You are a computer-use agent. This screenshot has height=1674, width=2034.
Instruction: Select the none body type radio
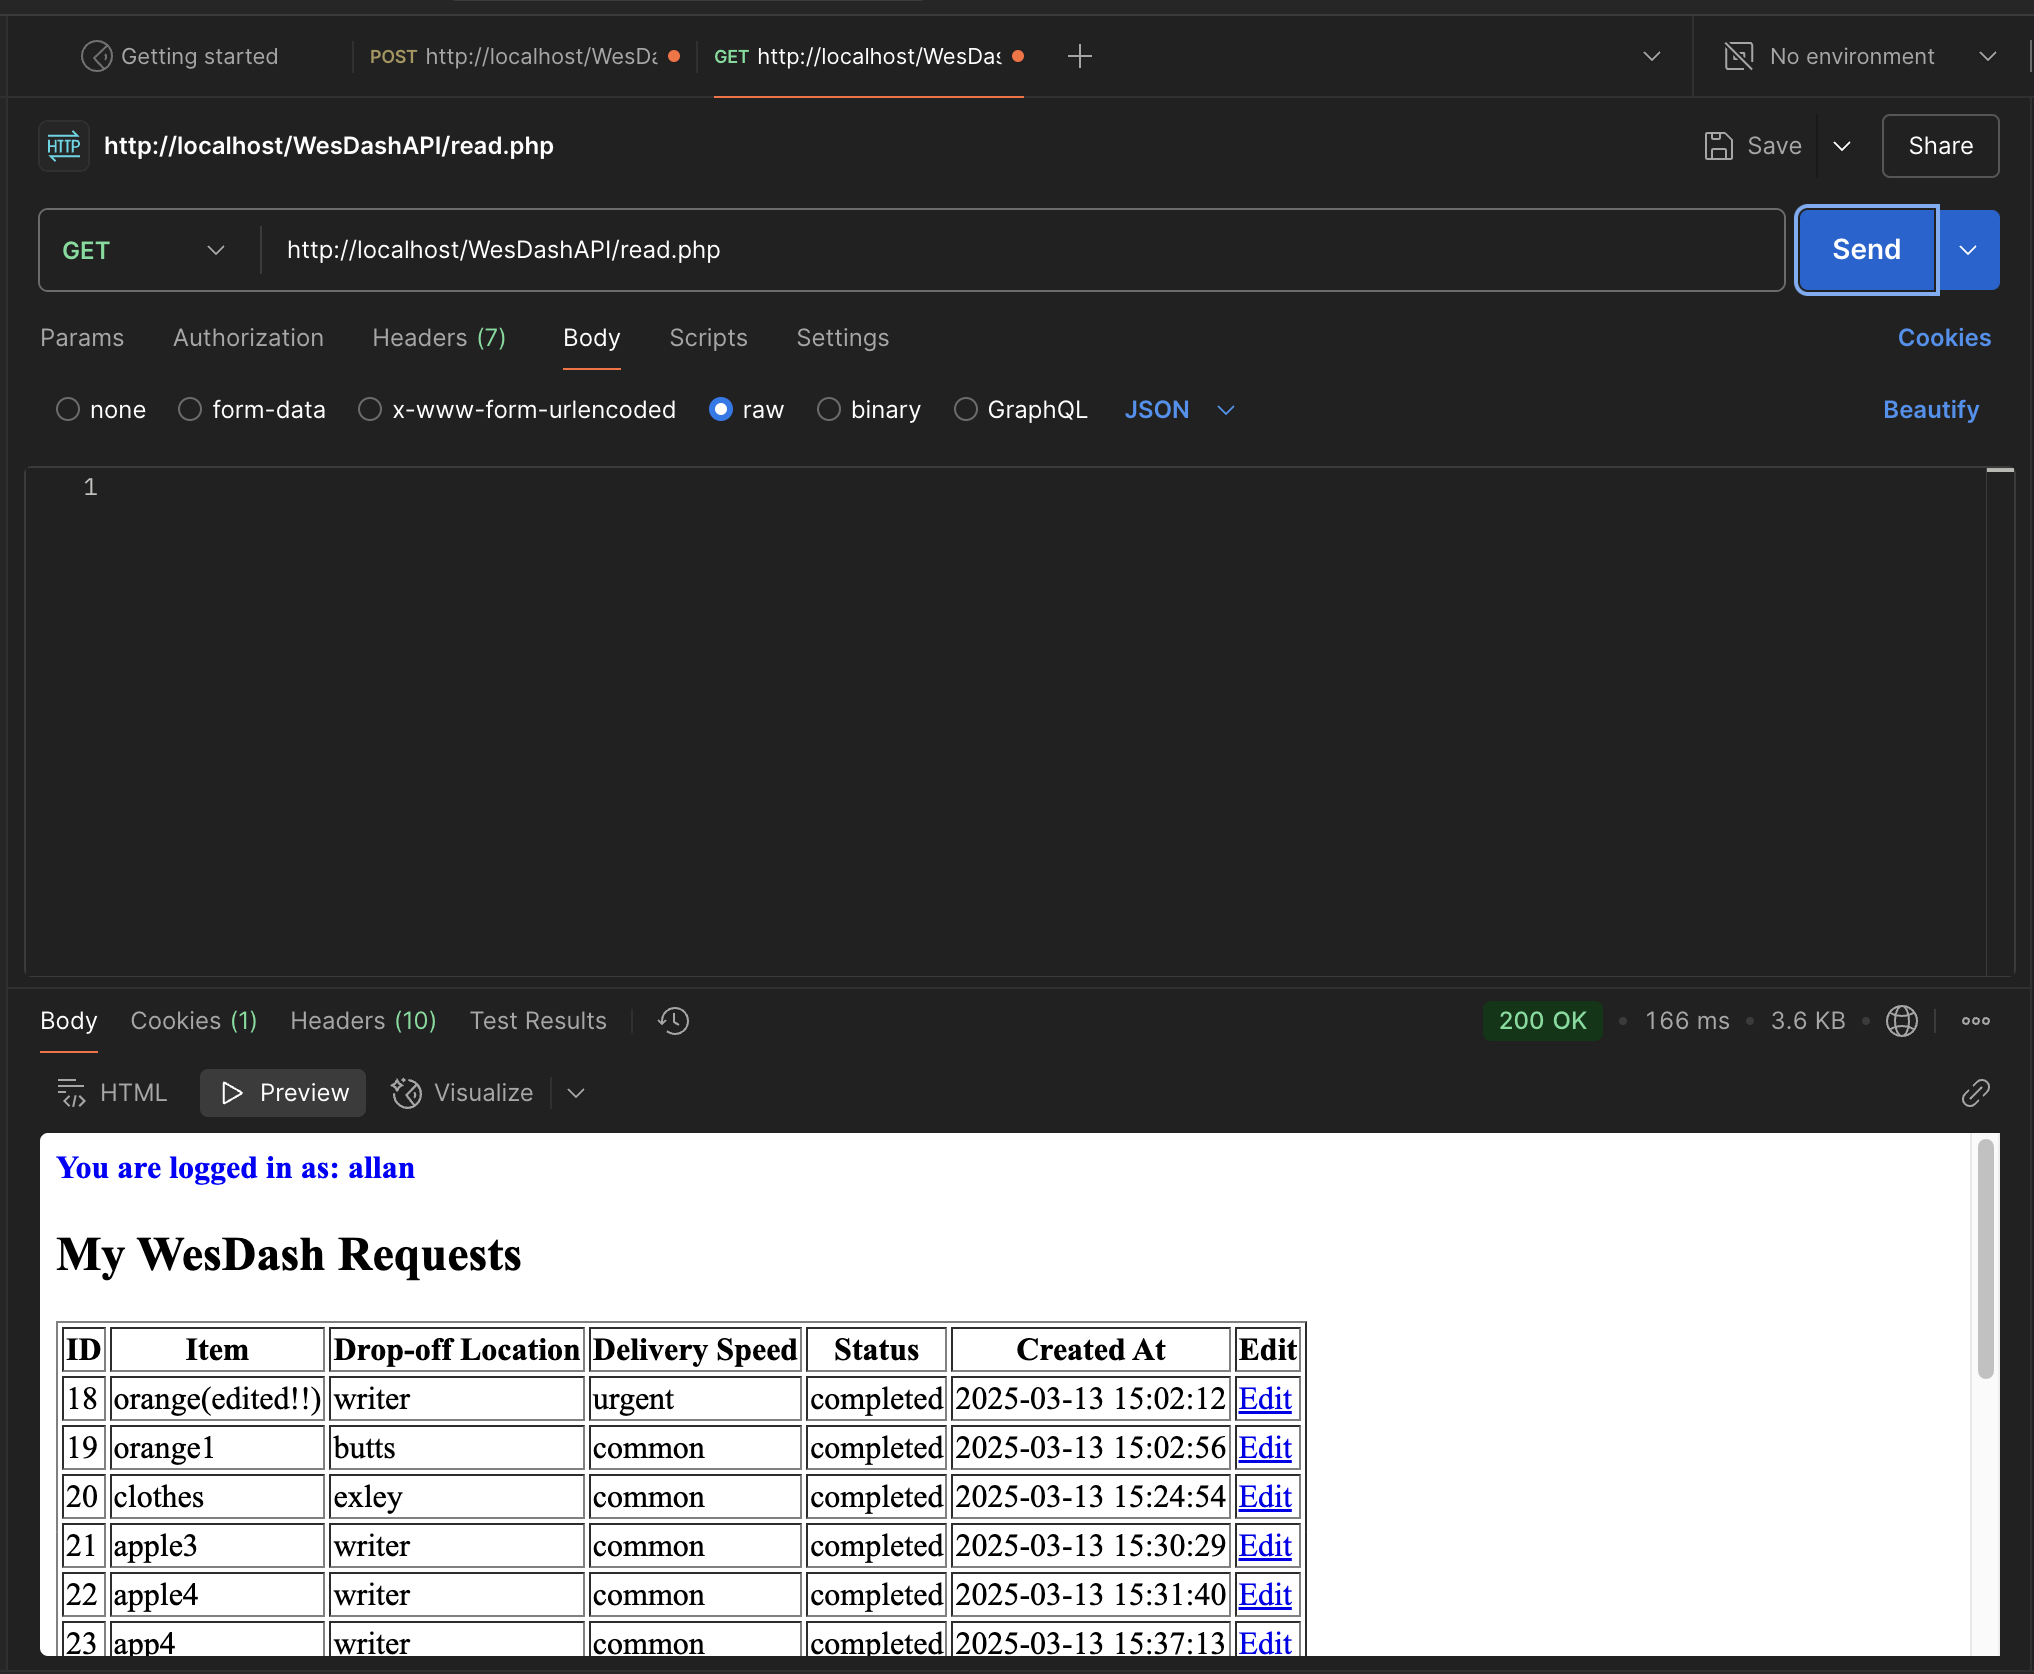pyautogui.click(x=67, y=409)
